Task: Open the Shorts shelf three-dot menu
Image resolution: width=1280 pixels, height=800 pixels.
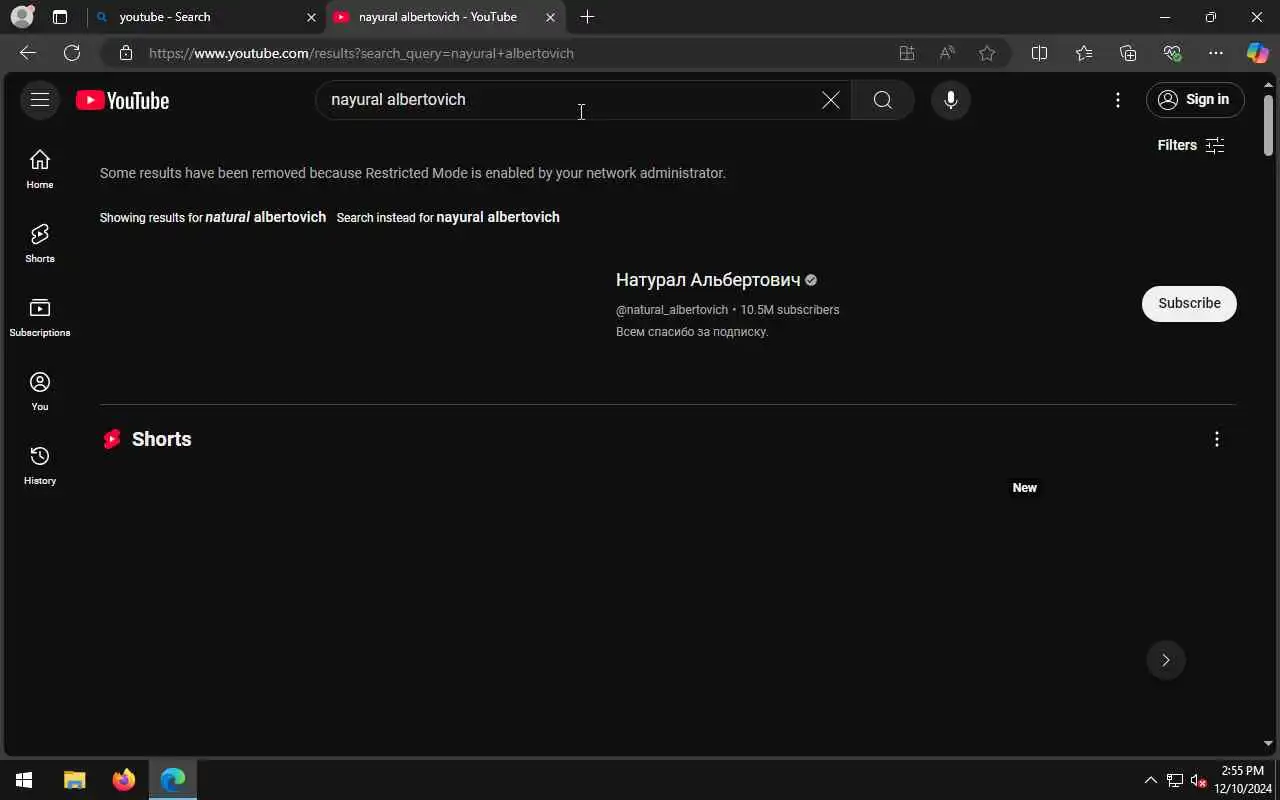Action: 1217,439
